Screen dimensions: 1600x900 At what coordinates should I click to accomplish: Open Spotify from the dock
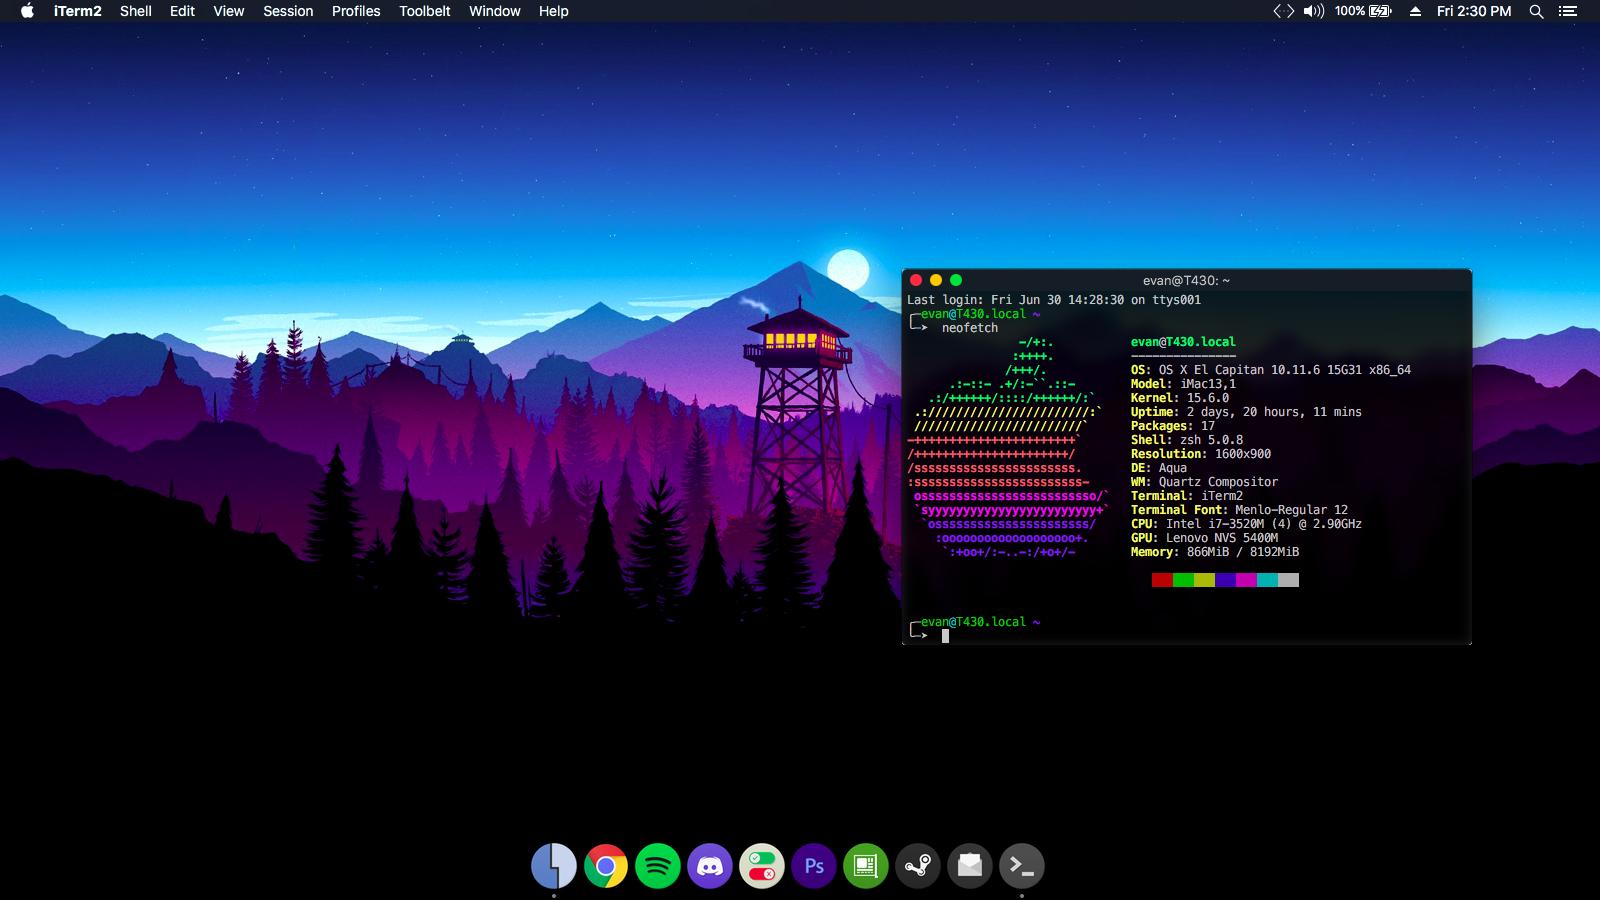(658, 865)
